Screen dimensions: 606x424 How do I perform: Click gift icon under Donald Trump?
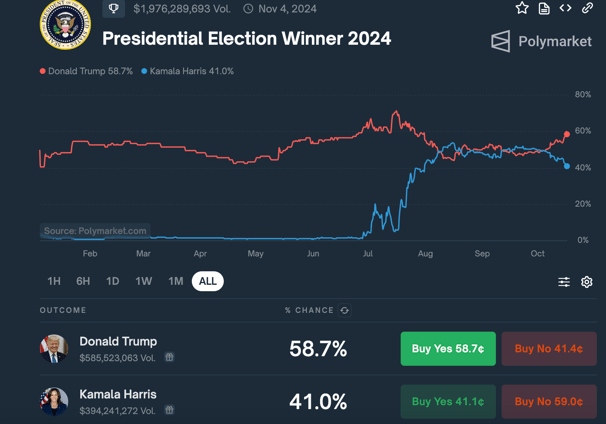169,357
